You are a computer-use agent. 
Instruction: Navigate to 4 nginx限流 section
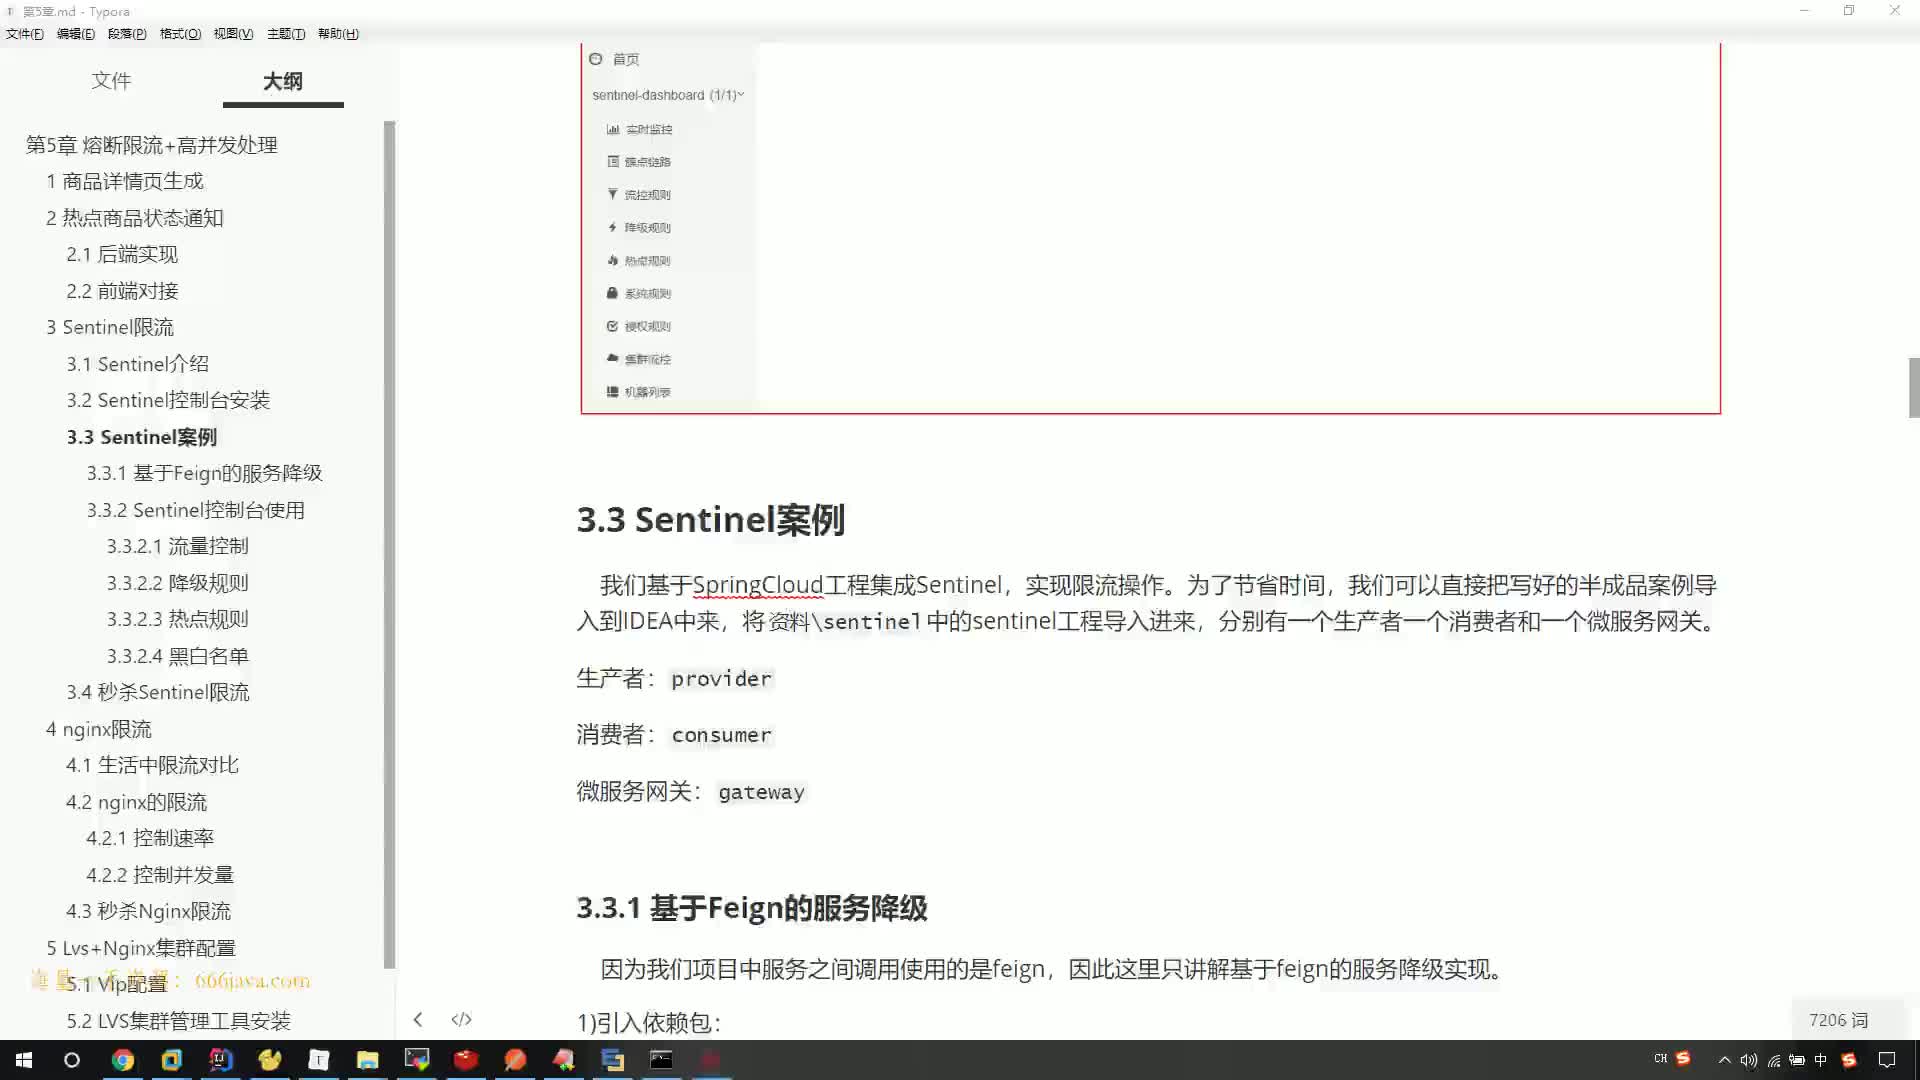point(99,729)
